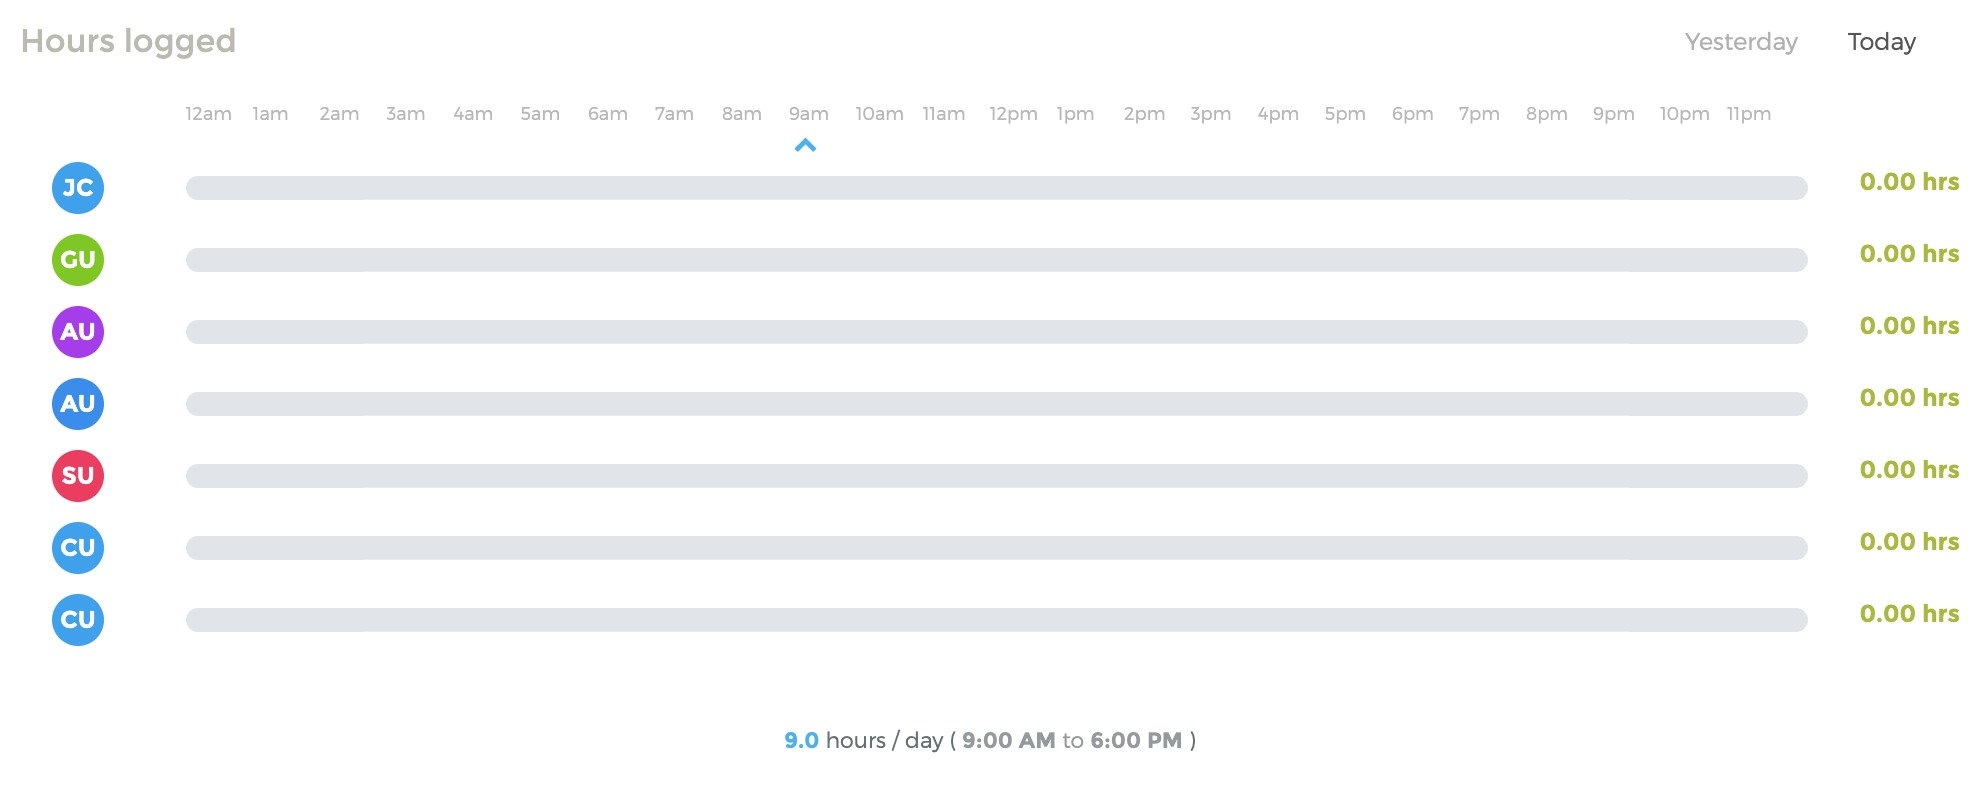
Task: Click the 0.00 hrs total for JC
Action: click(1908, 182)
